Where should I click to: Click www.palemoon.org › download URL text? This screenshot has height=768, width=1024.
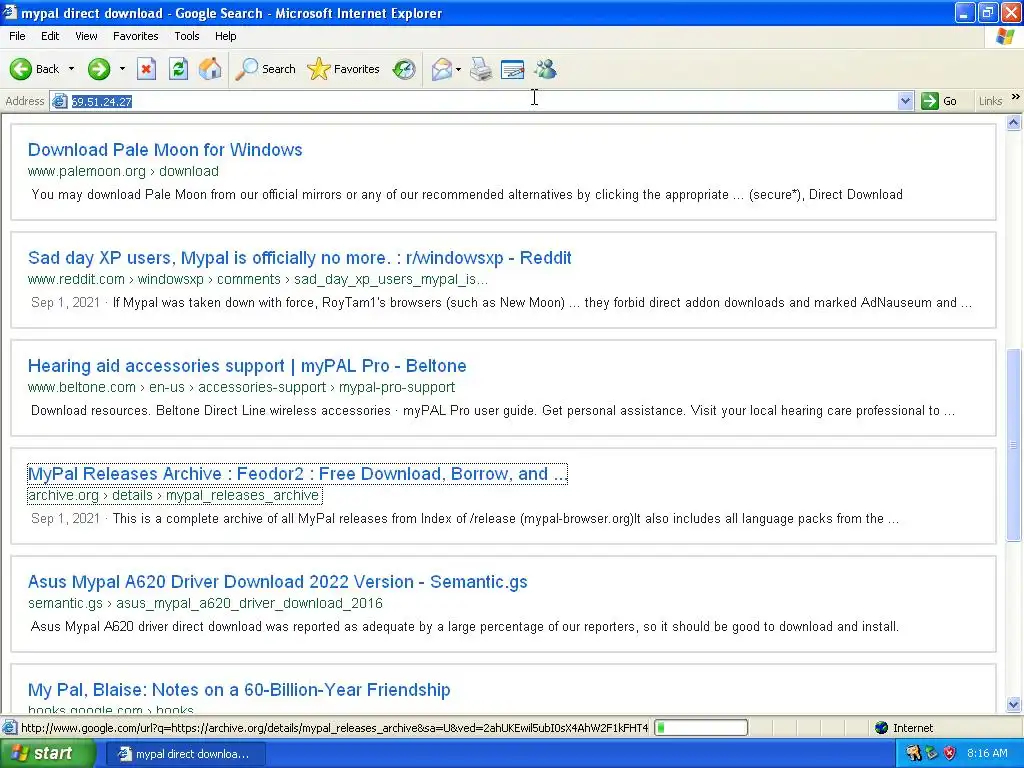pos(123,171)
